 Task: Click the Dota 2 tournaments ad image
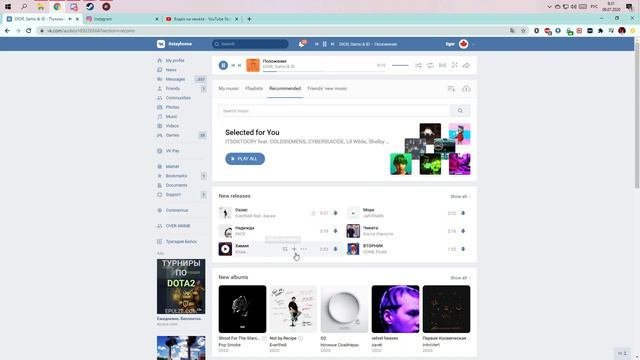pyautogui.click(x=181, y=287)
